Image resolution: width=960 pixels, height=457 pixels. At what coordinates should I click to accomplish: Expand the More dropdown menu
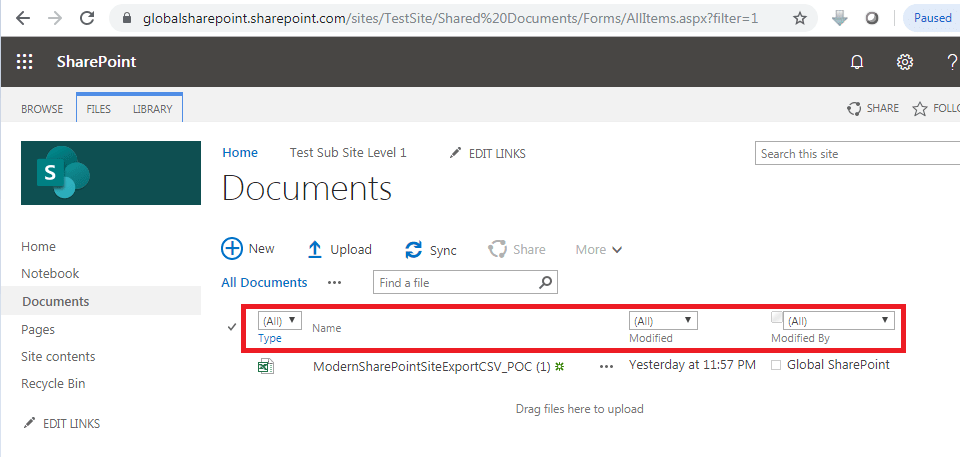[599, 249]
